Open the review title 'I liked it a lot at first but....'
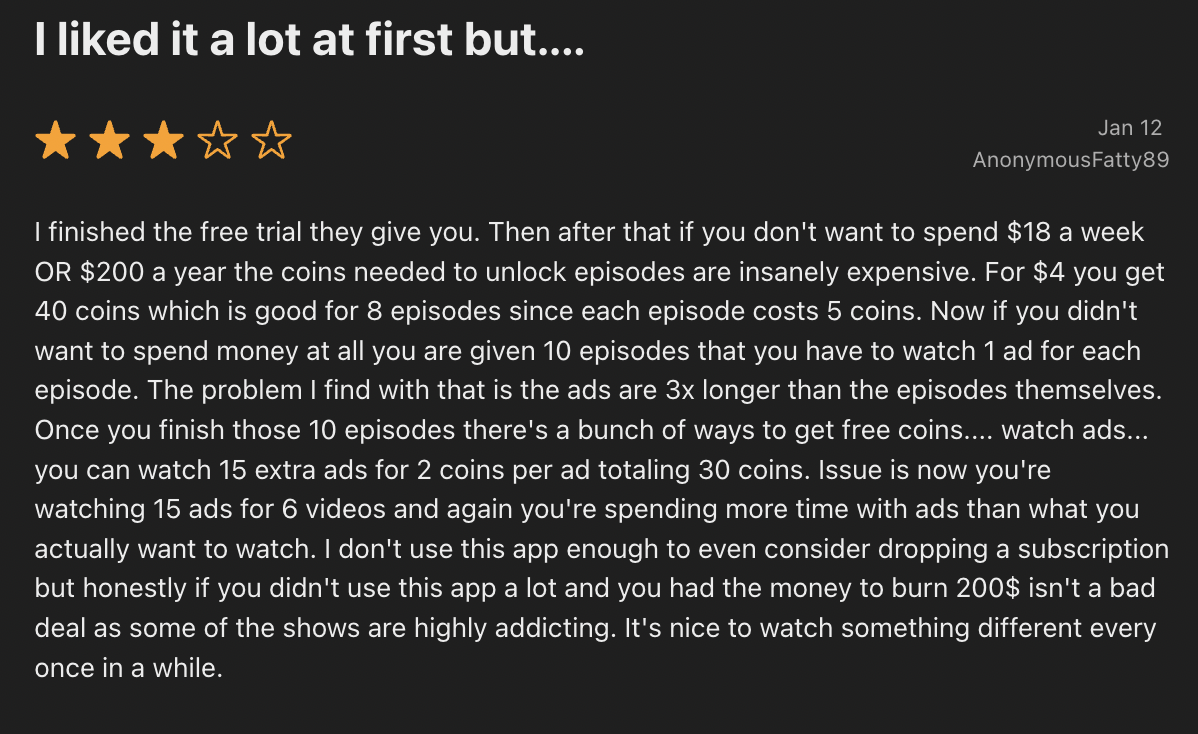1198x734 pixels. (x=309, y=39)
